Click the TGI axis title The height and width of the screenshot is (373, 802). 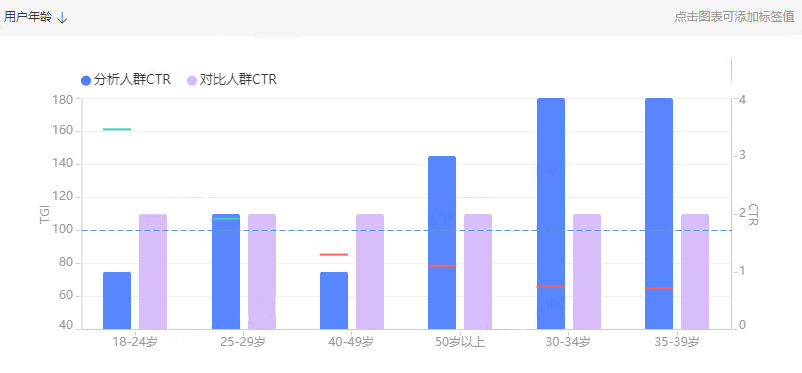point(45,214)
